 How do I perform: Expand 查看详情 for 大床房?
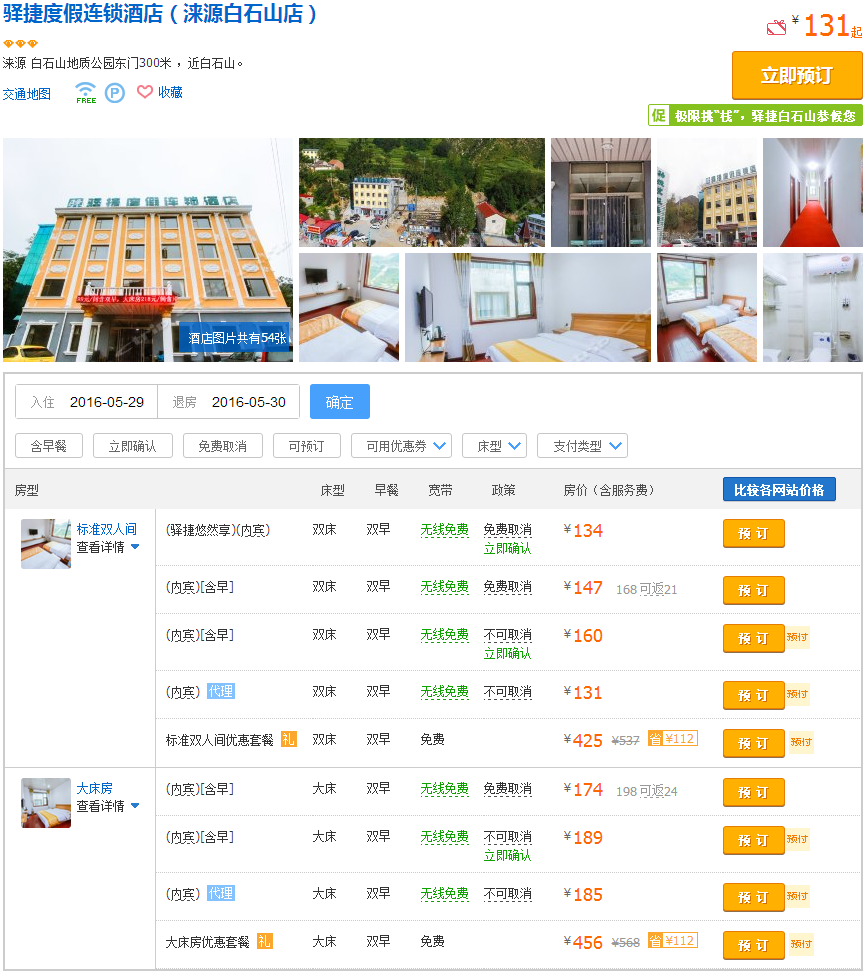click(107, 806)
